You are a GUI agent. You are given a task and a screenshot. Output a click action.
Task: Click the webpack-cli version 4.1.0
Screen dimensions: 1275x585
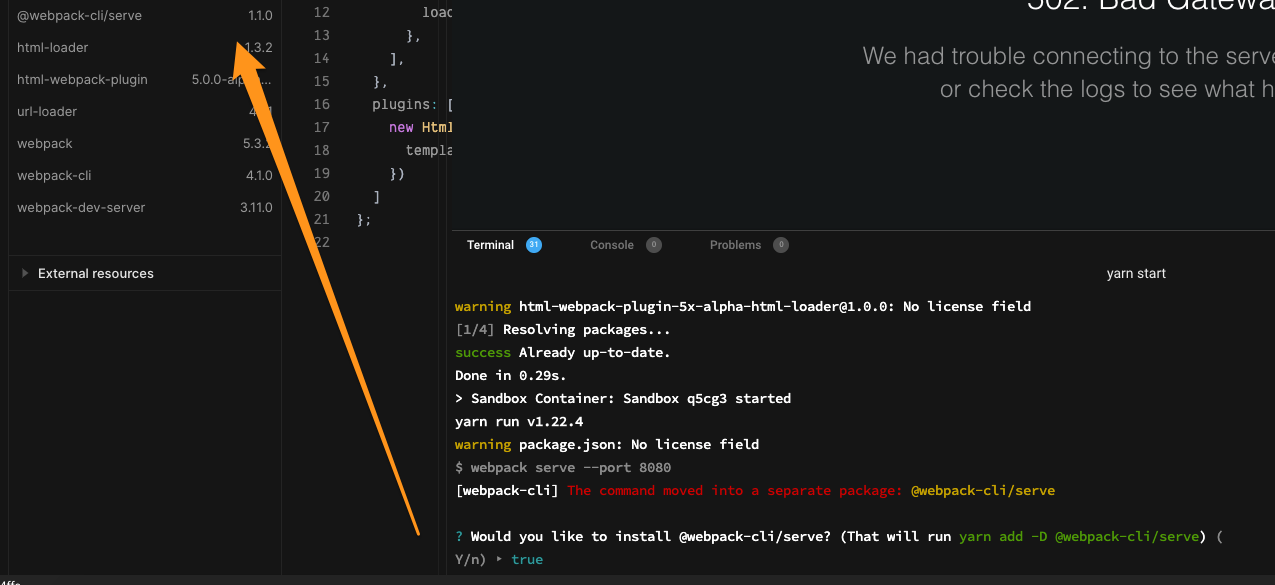coord(258,176)
